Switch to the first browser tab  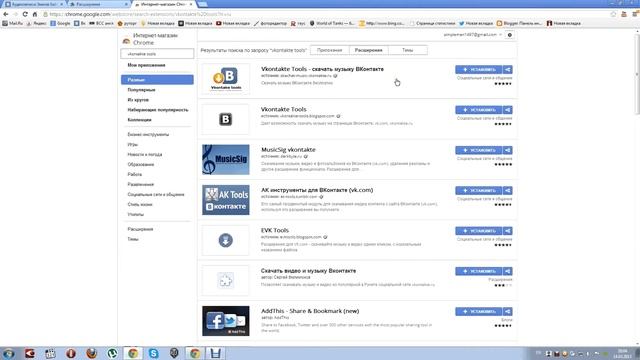33,4
